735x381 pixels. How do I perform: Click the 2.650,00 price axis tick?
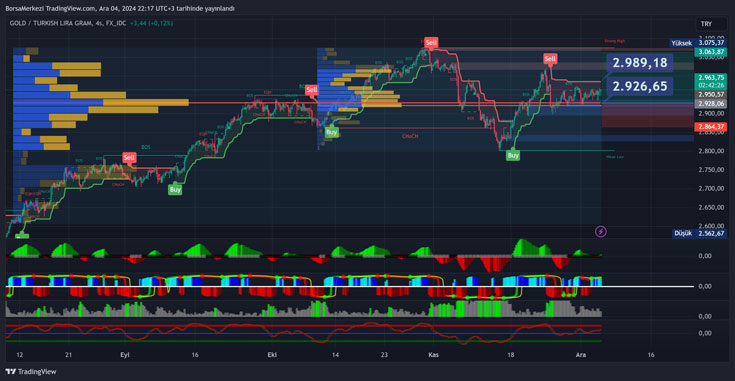point(711,207)
